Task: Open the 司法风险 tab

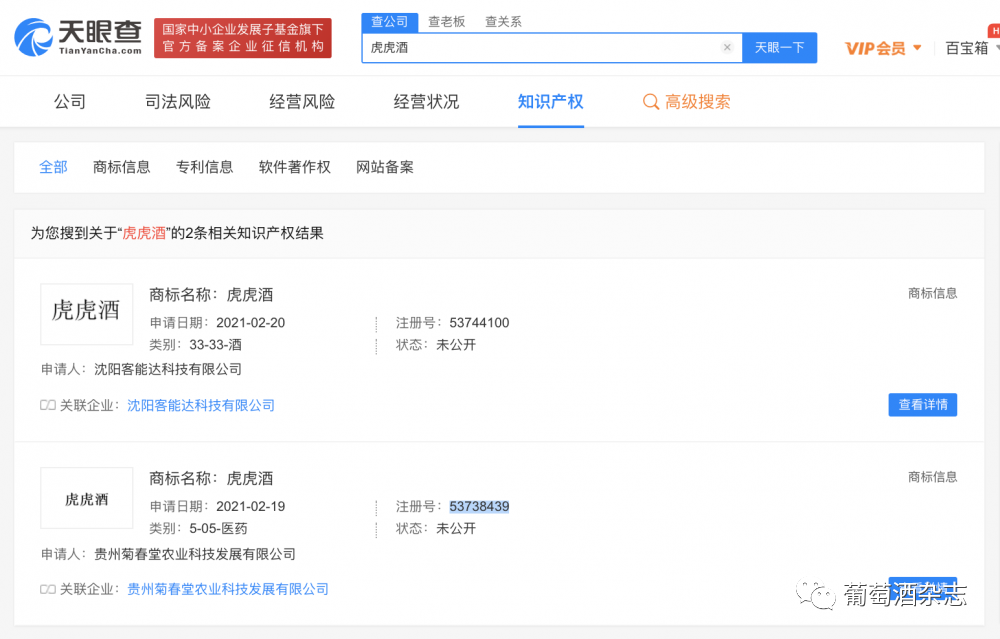Action: click(178, 102)
